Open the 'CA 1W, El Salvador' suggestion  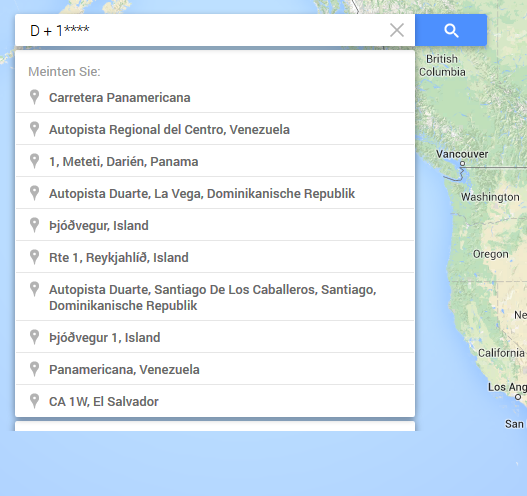pos(215,401)
